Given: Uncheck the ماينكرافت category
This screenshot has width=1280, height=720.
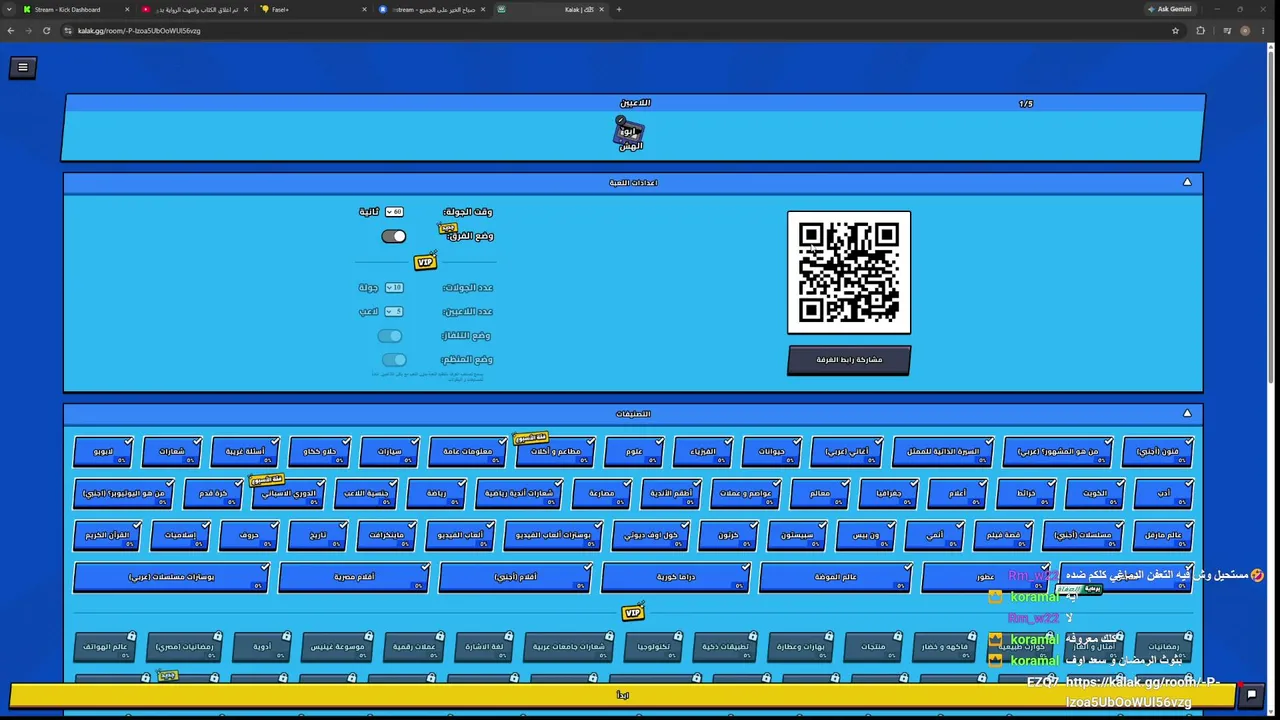Looking at the screenshot, I should 386,536.
